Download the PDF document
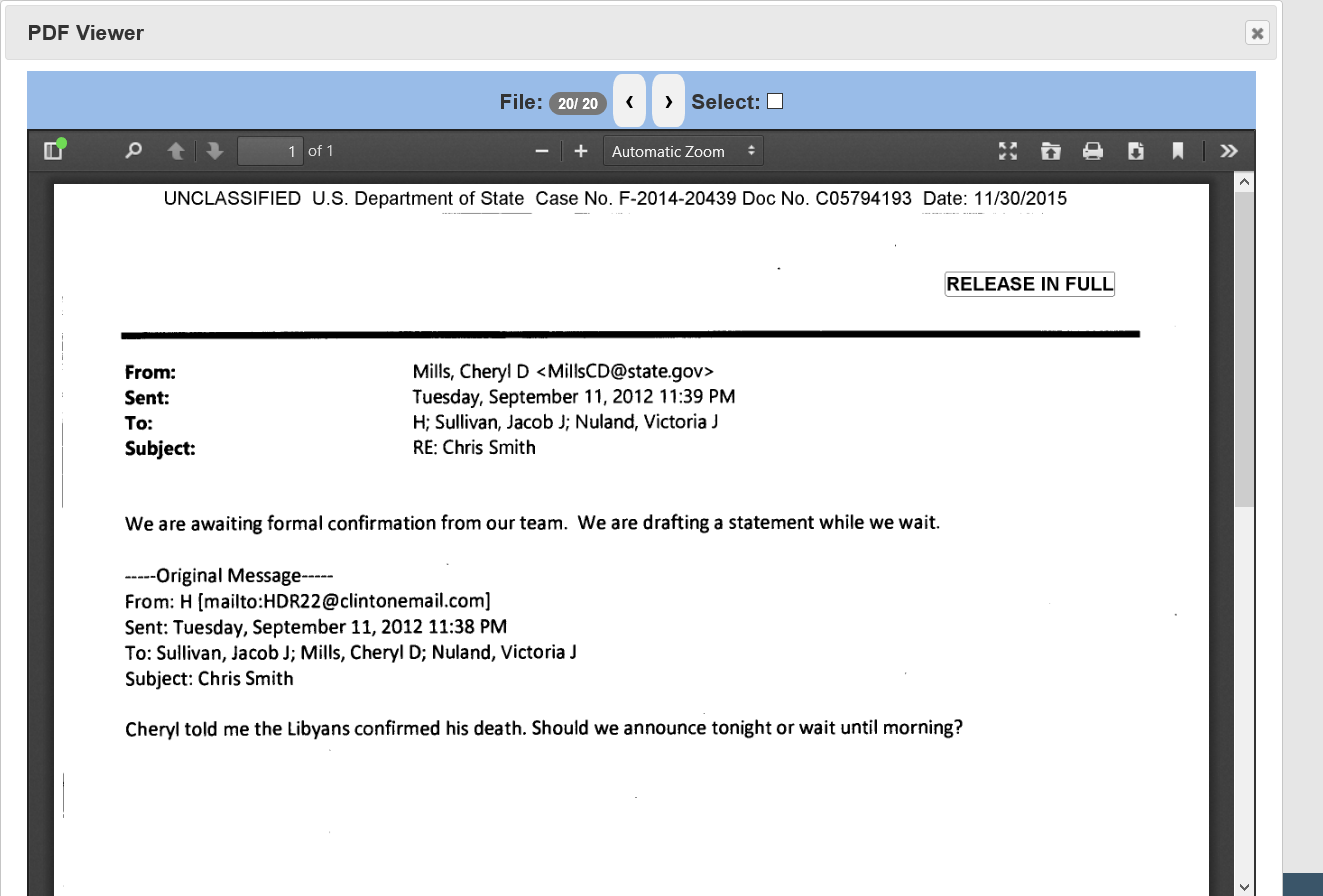 (x=1136, y=151)
